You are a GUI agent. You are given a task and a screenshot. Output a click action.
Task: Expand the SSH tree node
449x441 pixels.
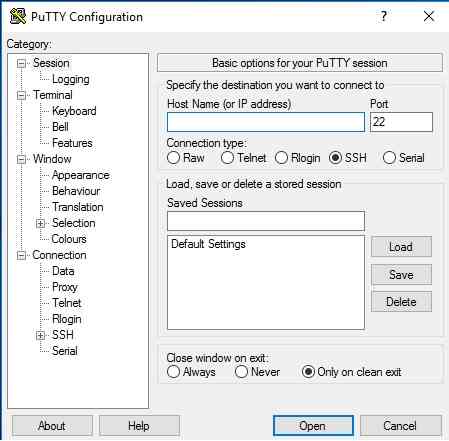[x=40, y=335]
